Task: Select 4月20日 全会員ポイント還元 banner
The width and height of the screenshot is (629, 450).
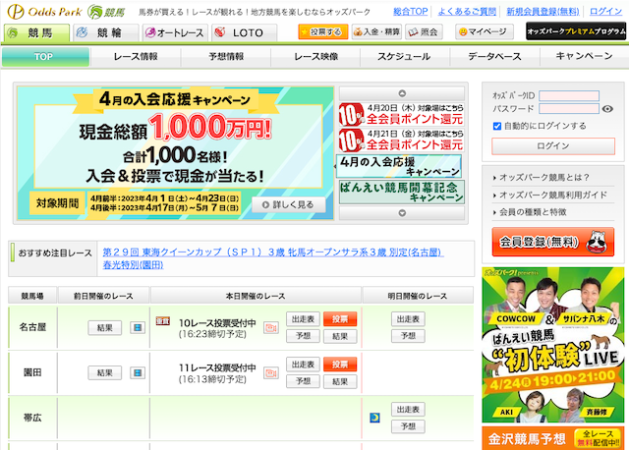Action: click(401, 114)
